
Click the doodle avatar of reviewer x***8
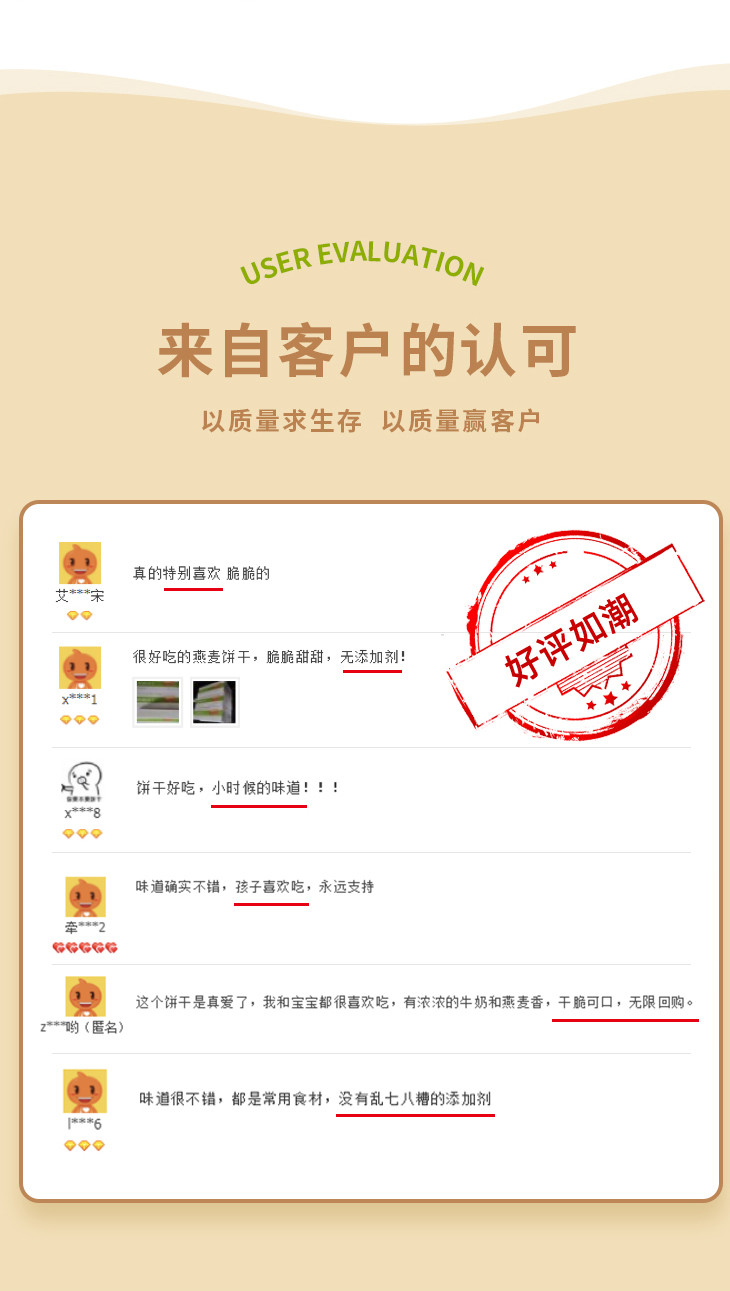pos(83,782)
